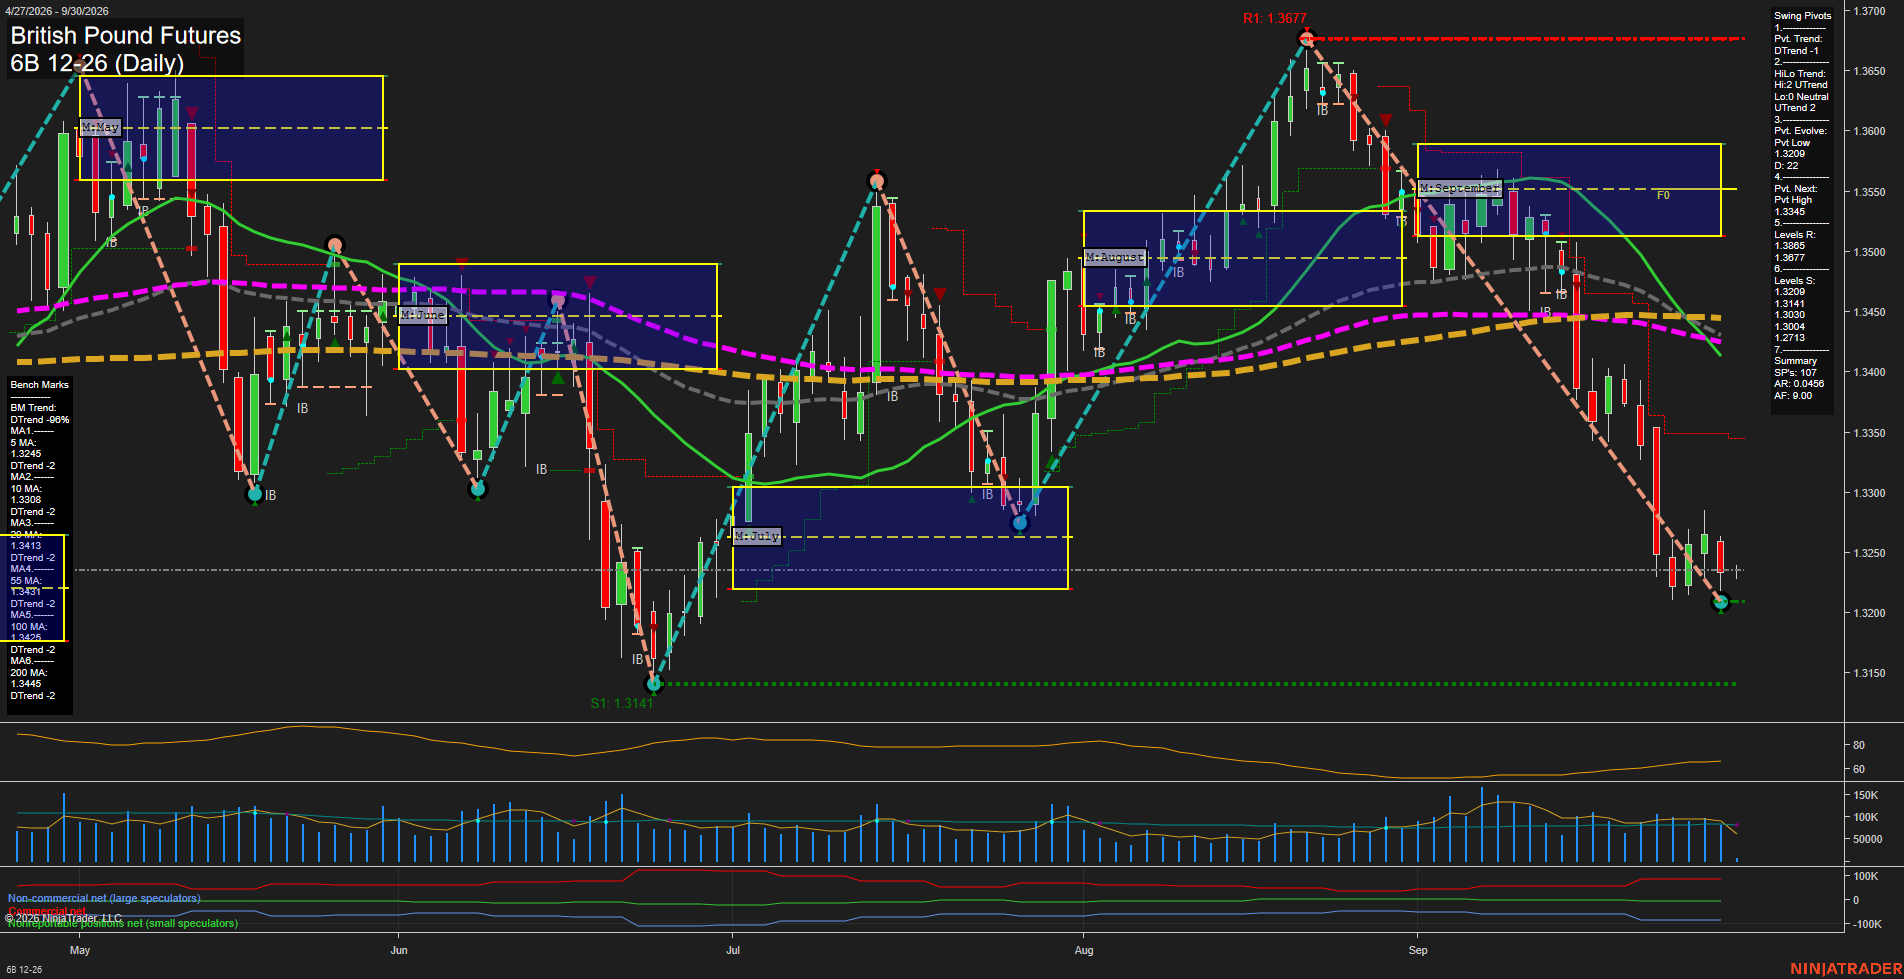
Task: Click the 1.3250 price axis label
Action: pos(1870,553)
